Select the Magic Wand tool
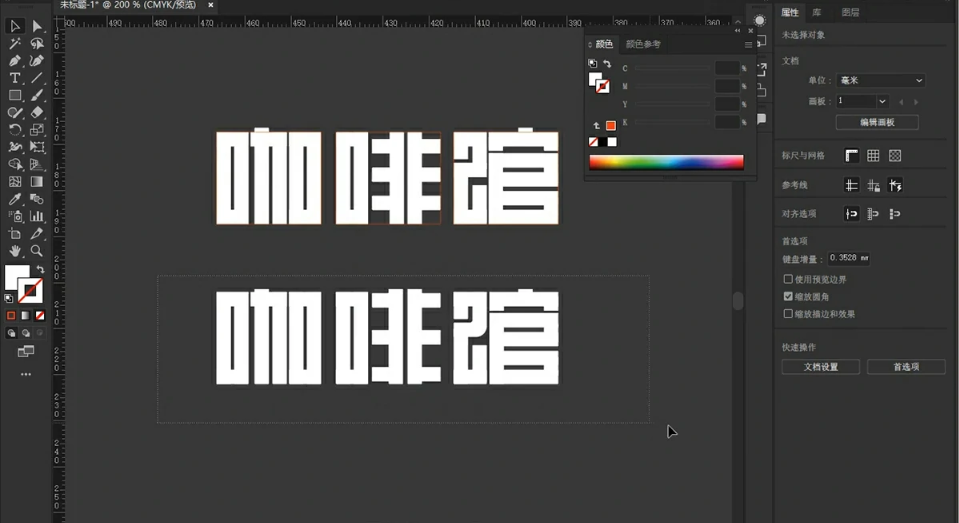959x523 pixels. click(15, 43)
